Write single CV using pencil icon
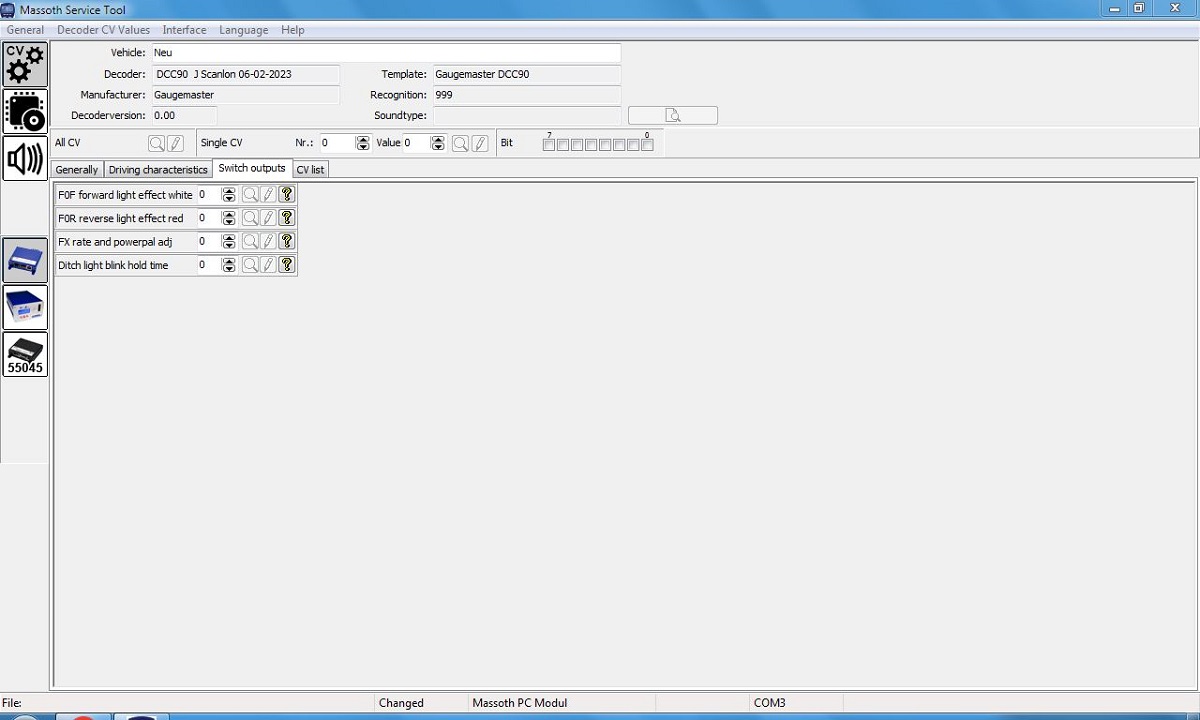The image size is (1200, 720). pos(479,143)
